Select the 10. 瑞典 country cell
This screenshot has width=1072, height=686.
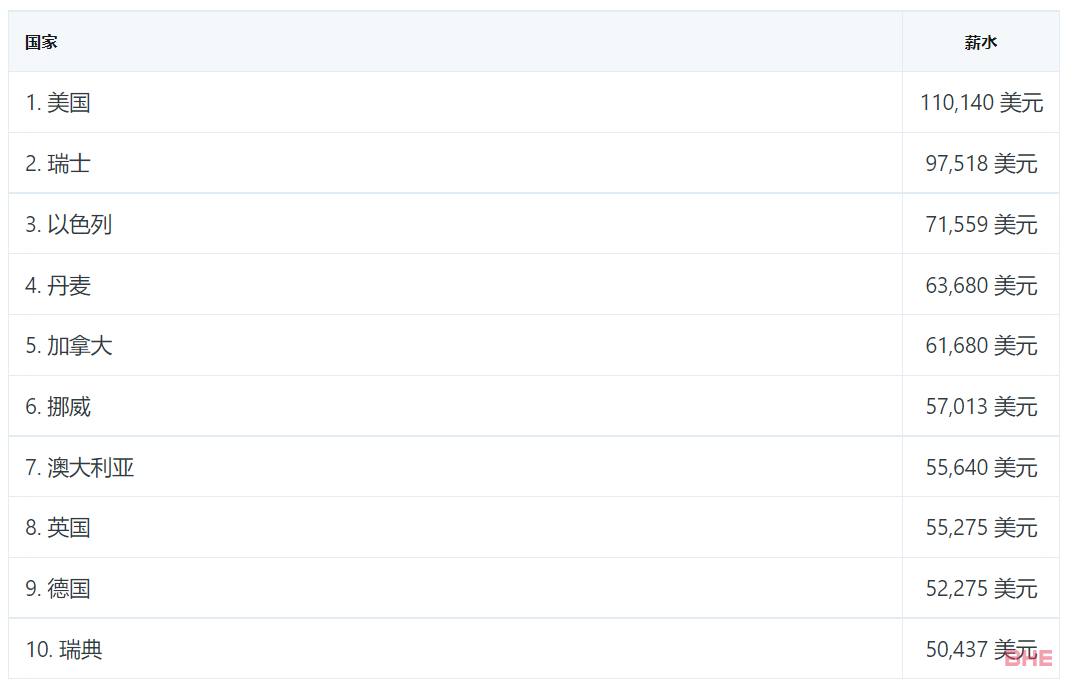click(64, 650)
